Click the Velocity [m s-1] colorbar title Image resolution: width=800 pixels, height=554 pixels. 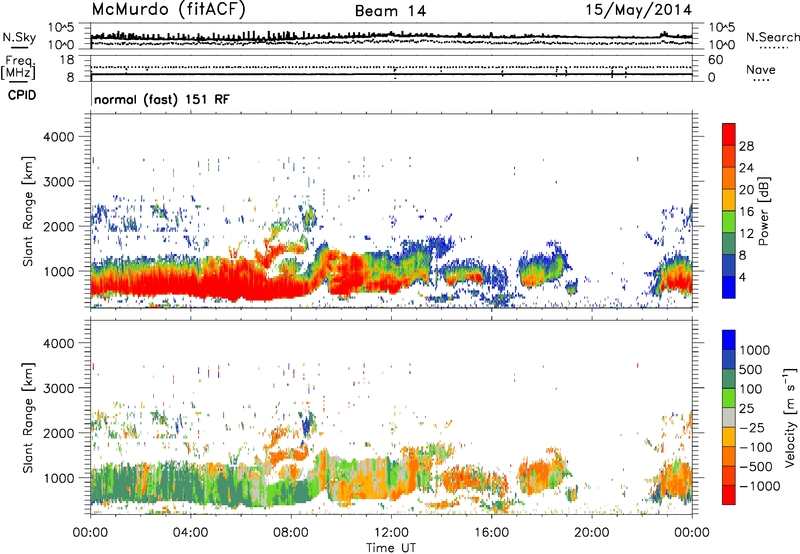790,417
